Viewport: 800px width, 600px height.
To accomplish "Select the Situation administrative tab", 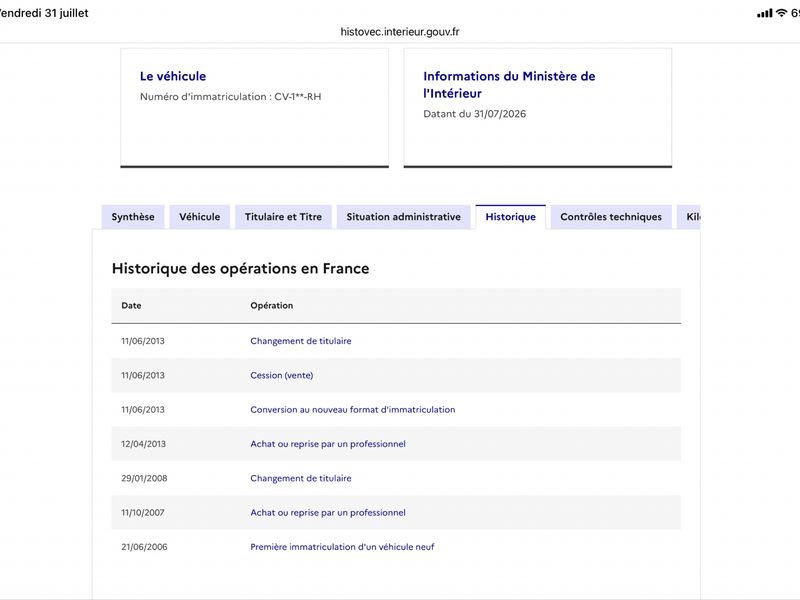I will (404, 217).
